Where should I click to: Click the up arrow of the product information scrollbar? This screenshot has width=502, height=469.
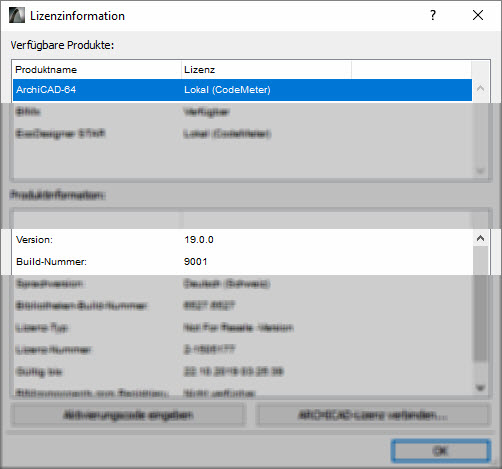click(x=480, y=238)
